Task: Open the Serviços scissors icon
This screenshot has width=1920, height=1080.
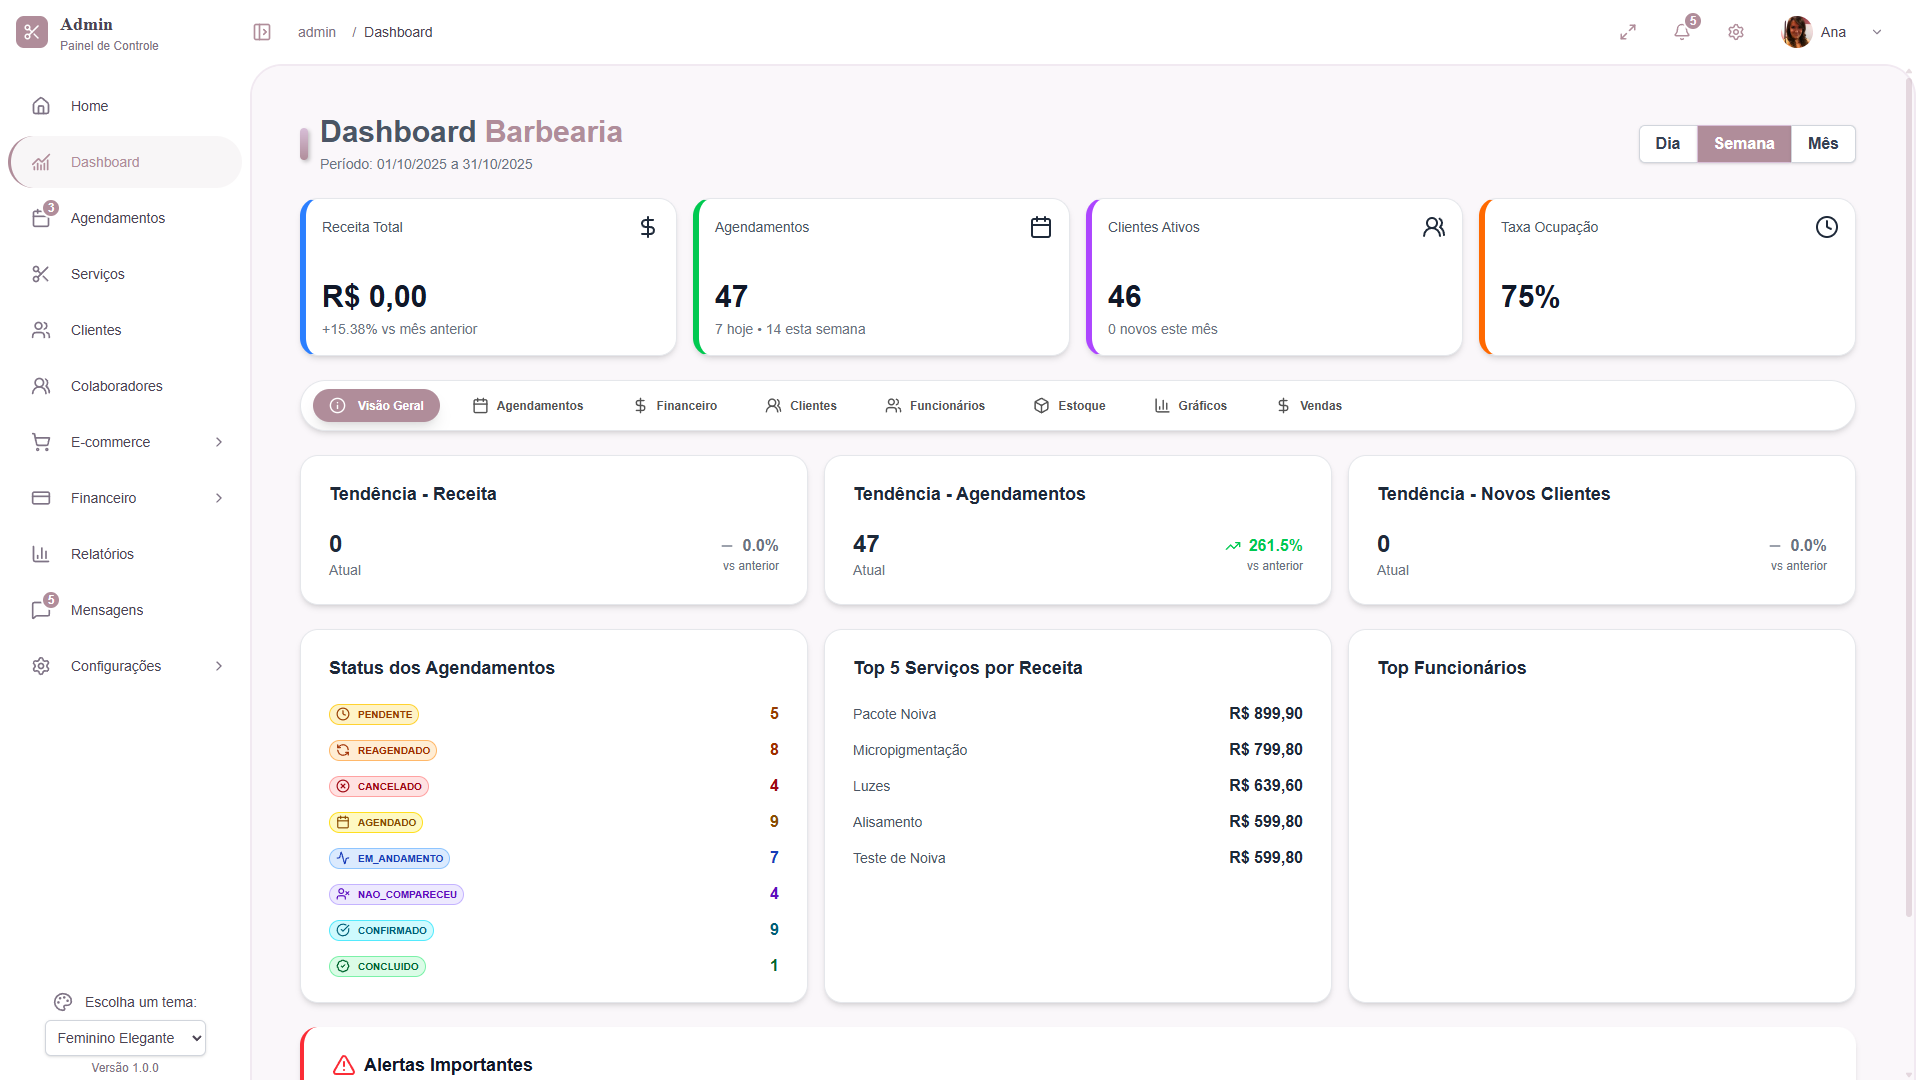Action: point(41,274)
